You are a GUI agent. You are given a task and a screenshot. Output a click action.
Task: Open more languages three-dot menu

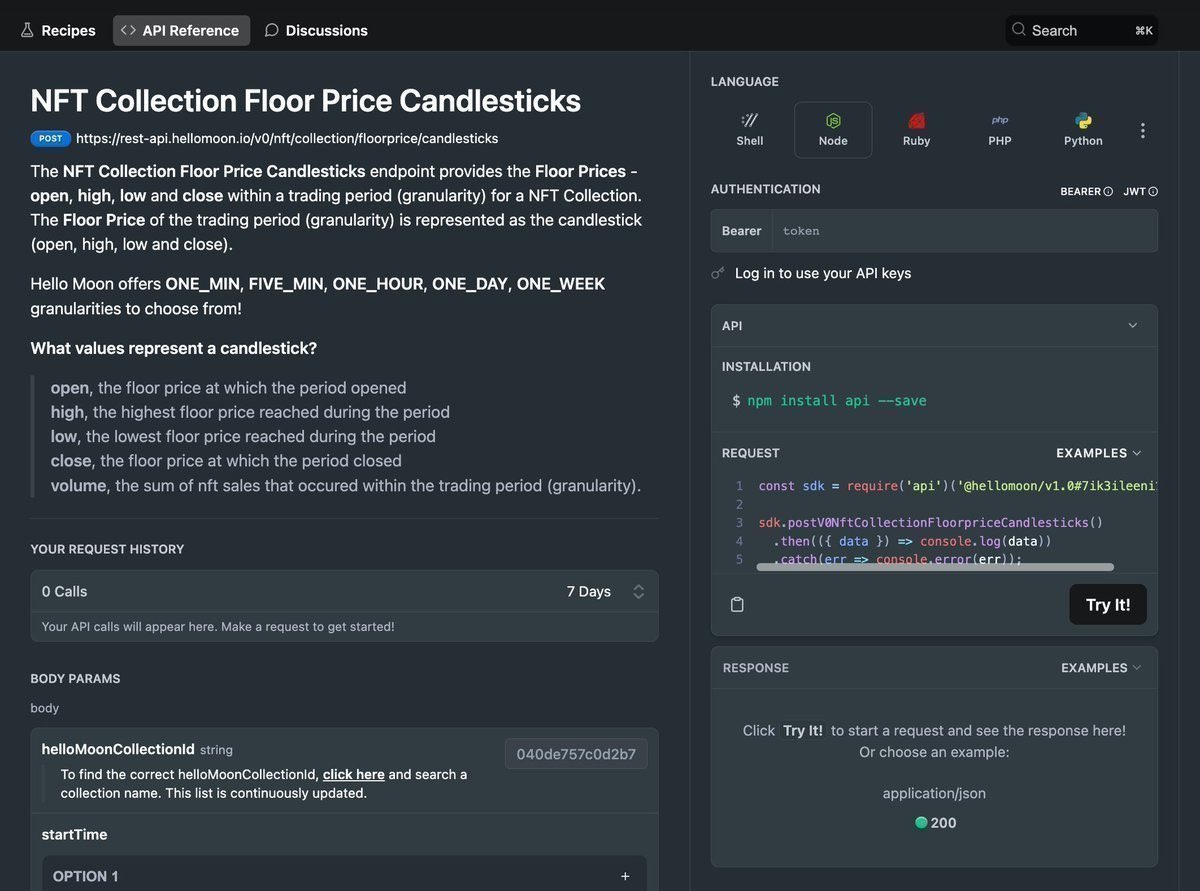point(1143,131)
